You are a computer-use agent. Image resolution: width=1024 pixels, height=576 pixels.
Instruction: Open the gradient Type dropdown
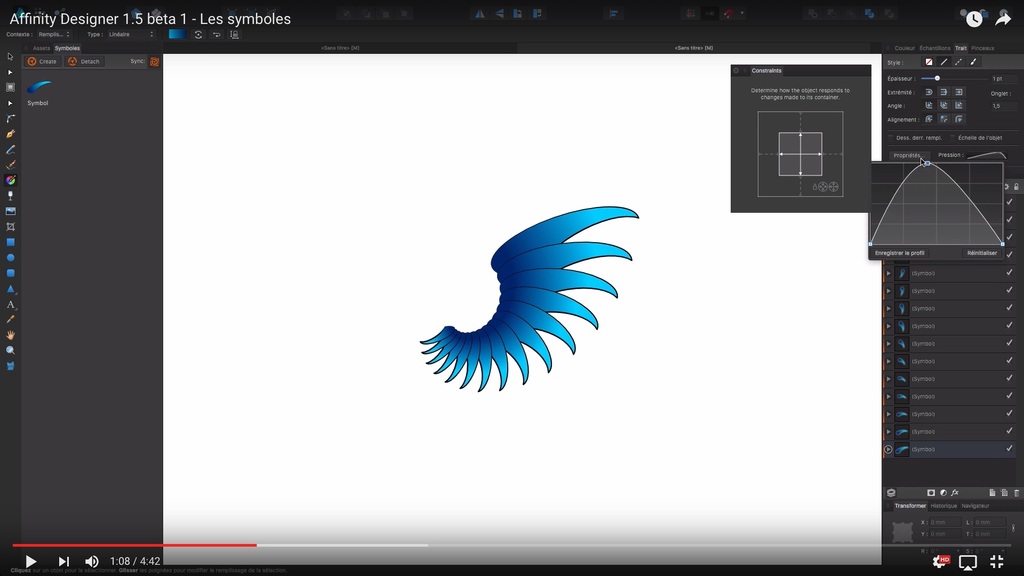[131, 35]
